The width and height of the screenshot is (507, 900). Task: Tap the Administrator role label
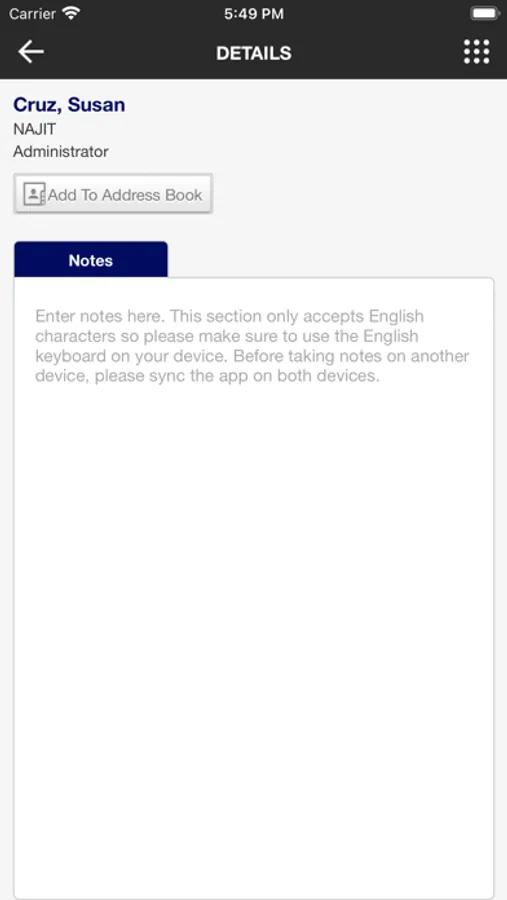pos(61,152)
